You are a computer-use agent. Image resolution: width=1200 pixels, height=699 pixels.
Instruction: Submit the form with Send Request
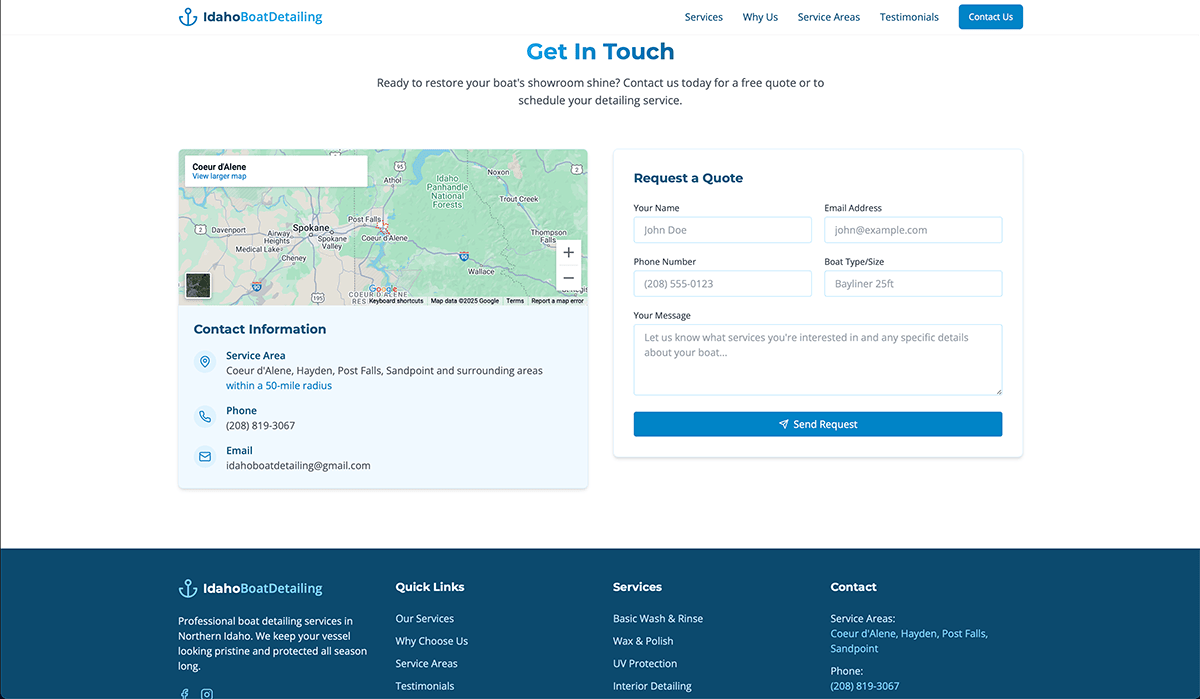tap(817, 424)
